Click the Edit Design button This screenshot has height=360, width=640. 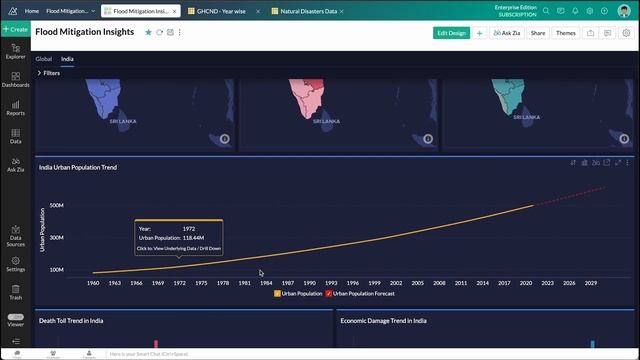pyautogui.click(x=451, y=33)
